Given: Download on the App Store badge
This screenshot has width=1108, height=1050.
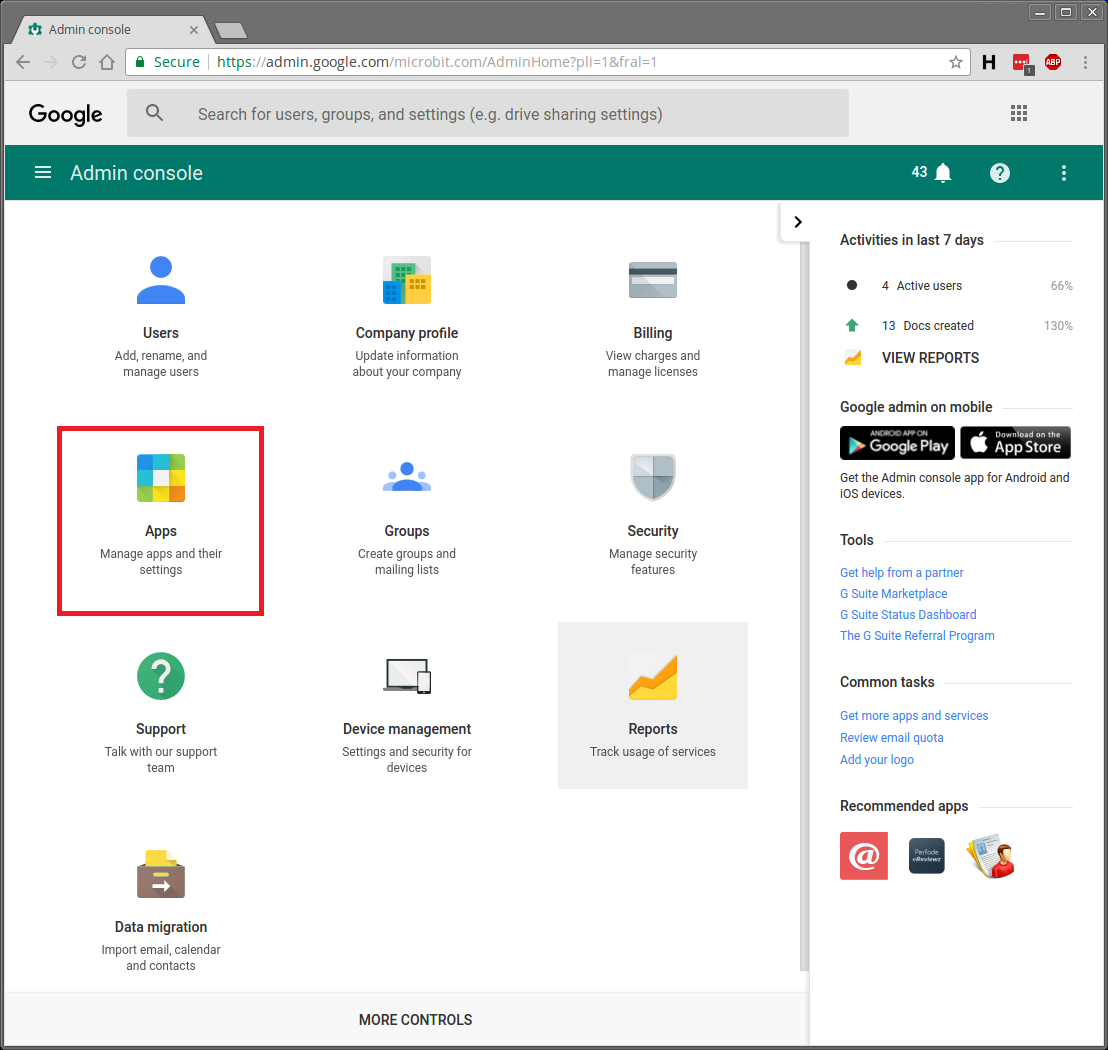Looking at the screenshot, I should [x=1015, y=443].
